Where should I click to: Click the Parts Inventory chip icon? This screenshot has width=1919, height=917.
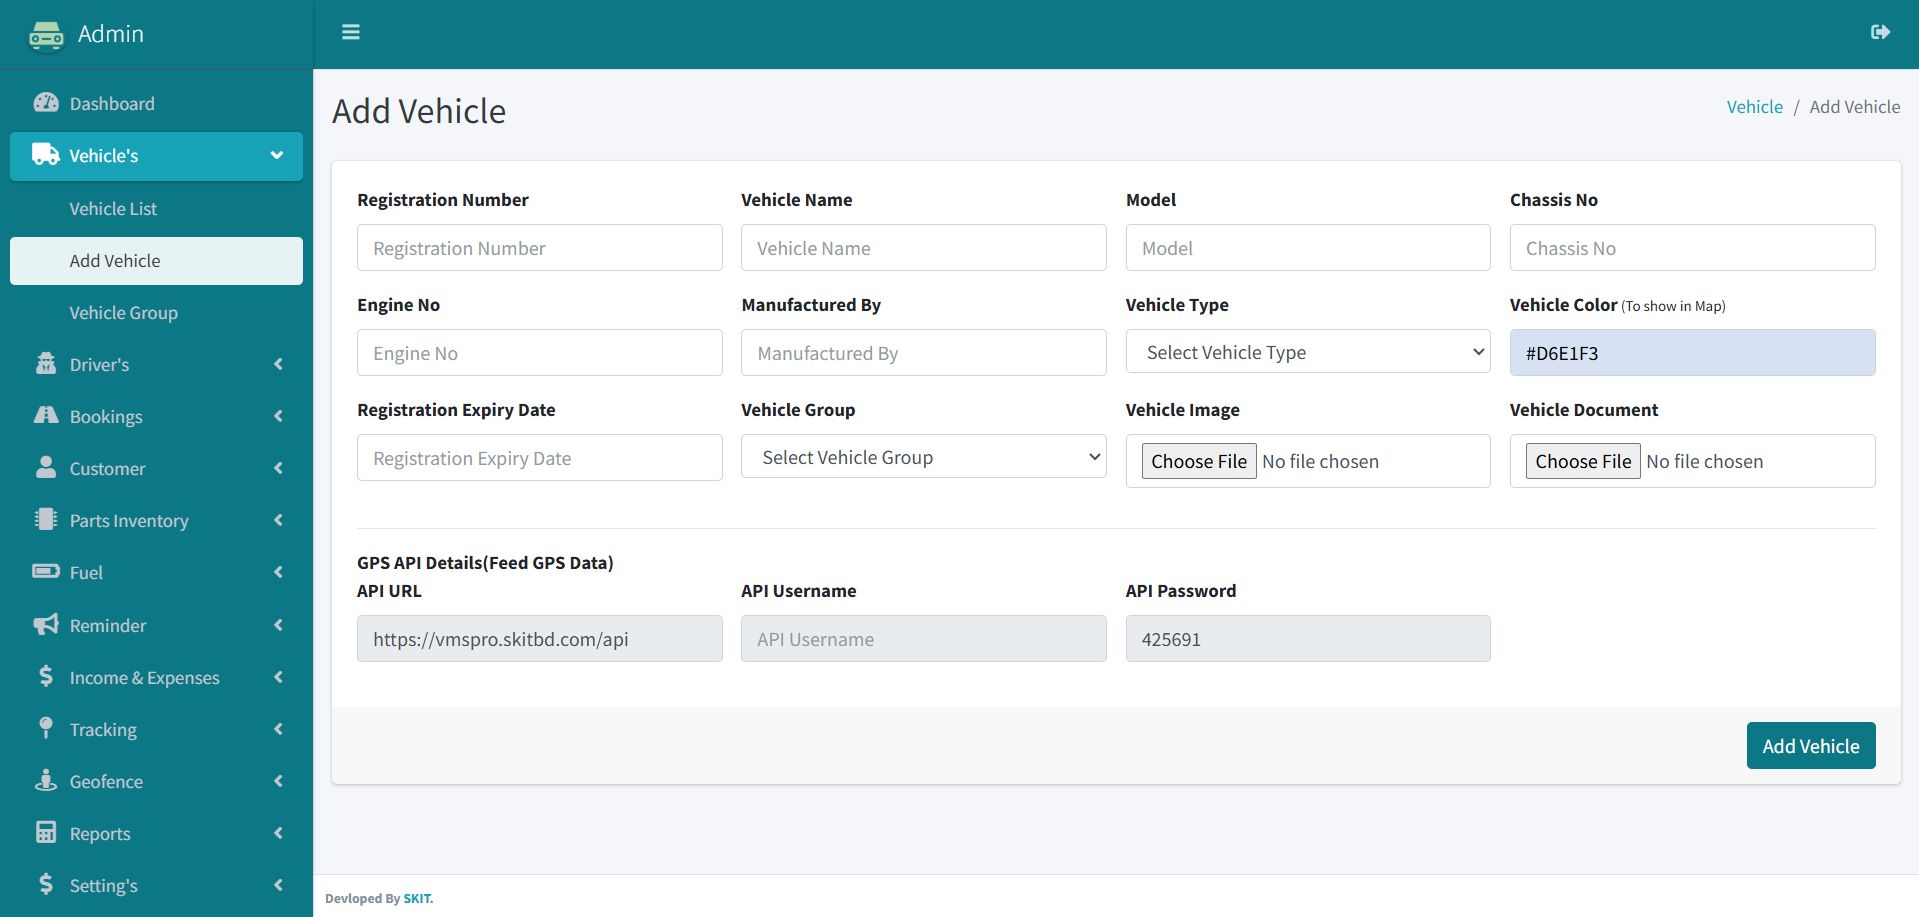46,520
